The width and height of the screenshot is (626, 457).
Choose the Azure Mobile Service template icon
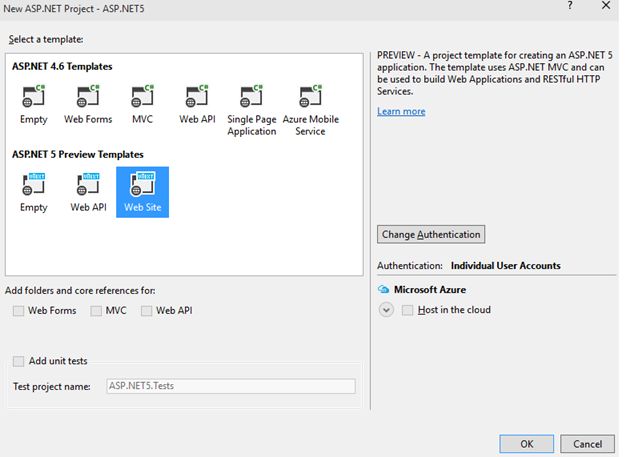(x=311, y=97)
